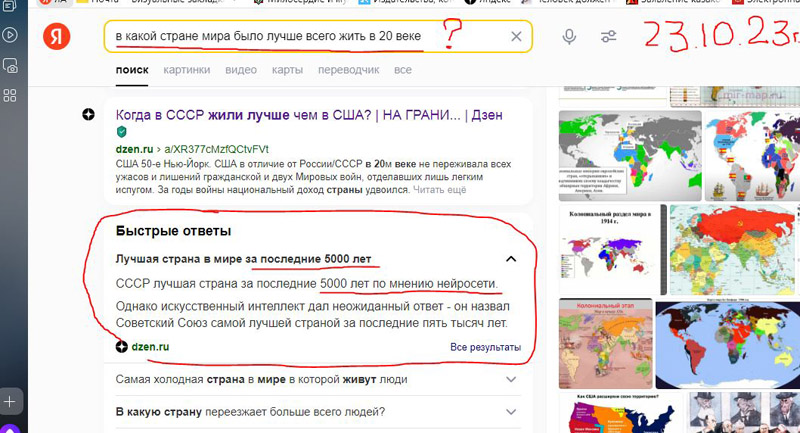
Task: Click 'Все результаты' link
Action: (485, 347)
